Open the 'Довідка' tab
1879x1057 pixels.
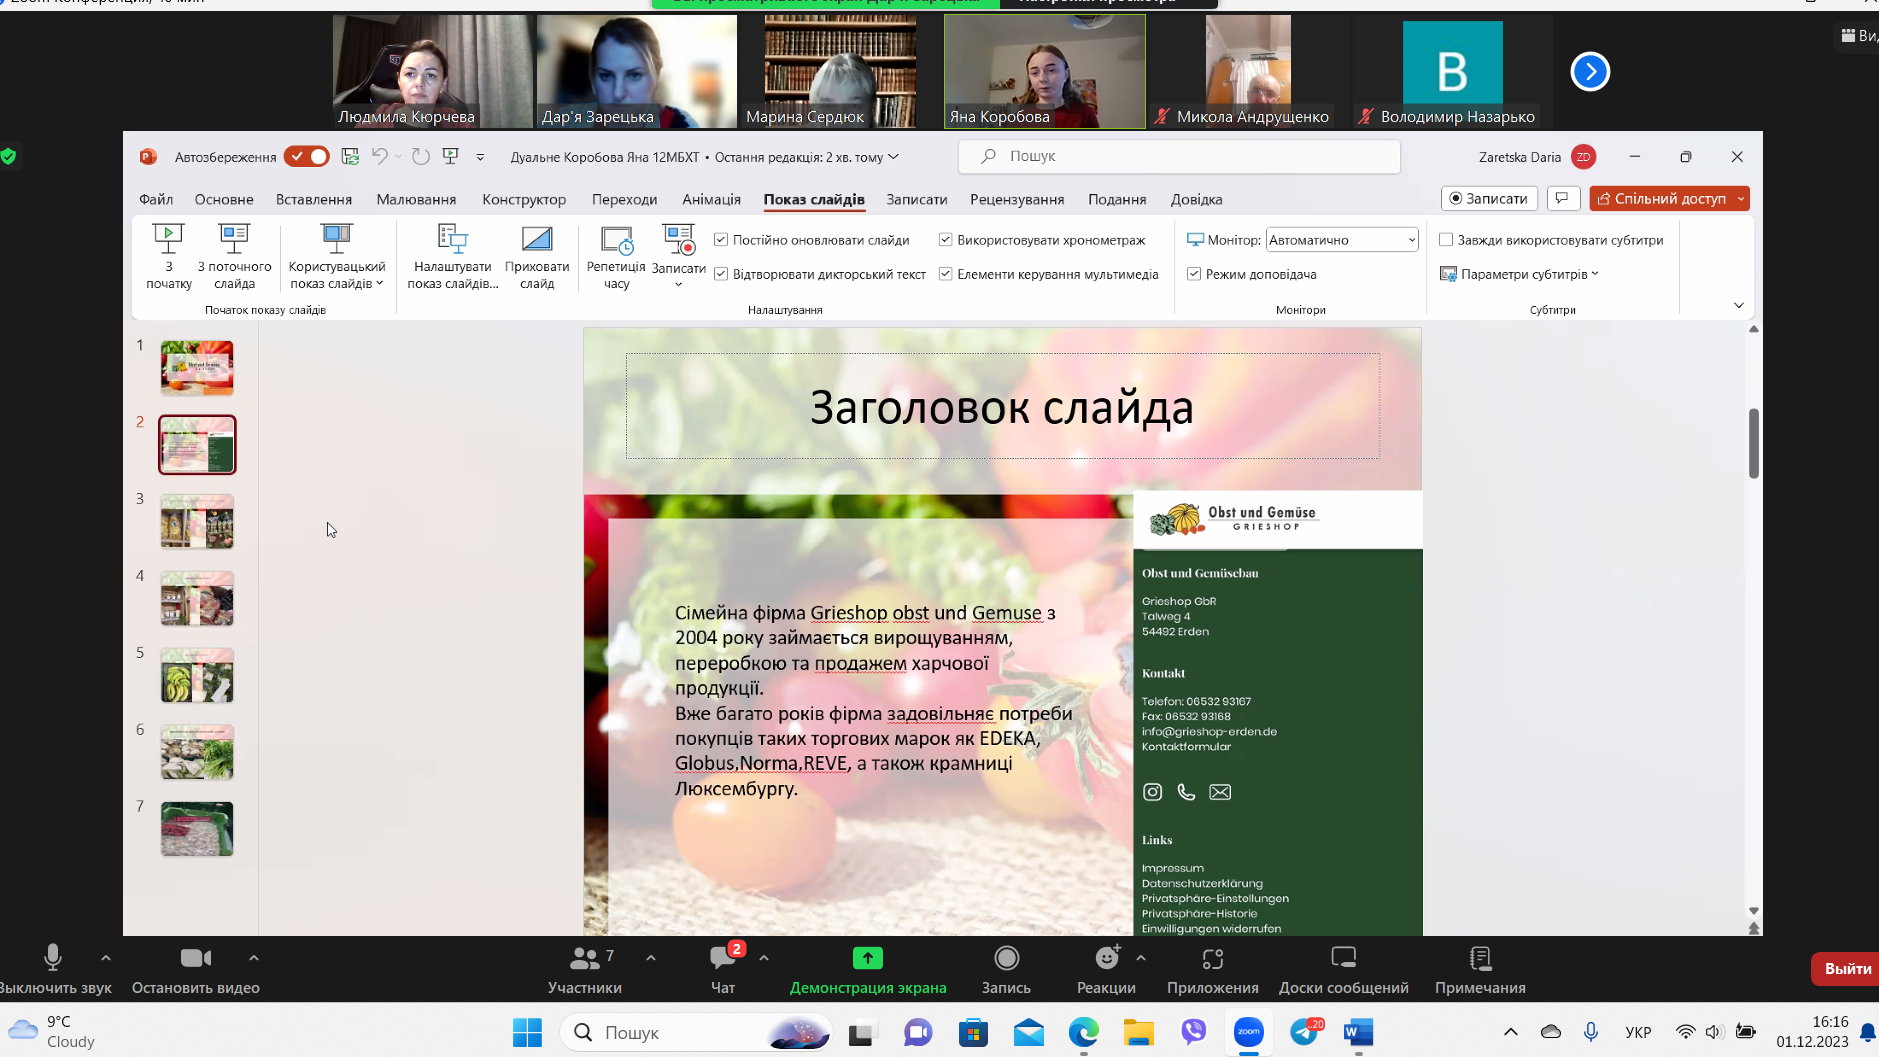coord(1196,199)
